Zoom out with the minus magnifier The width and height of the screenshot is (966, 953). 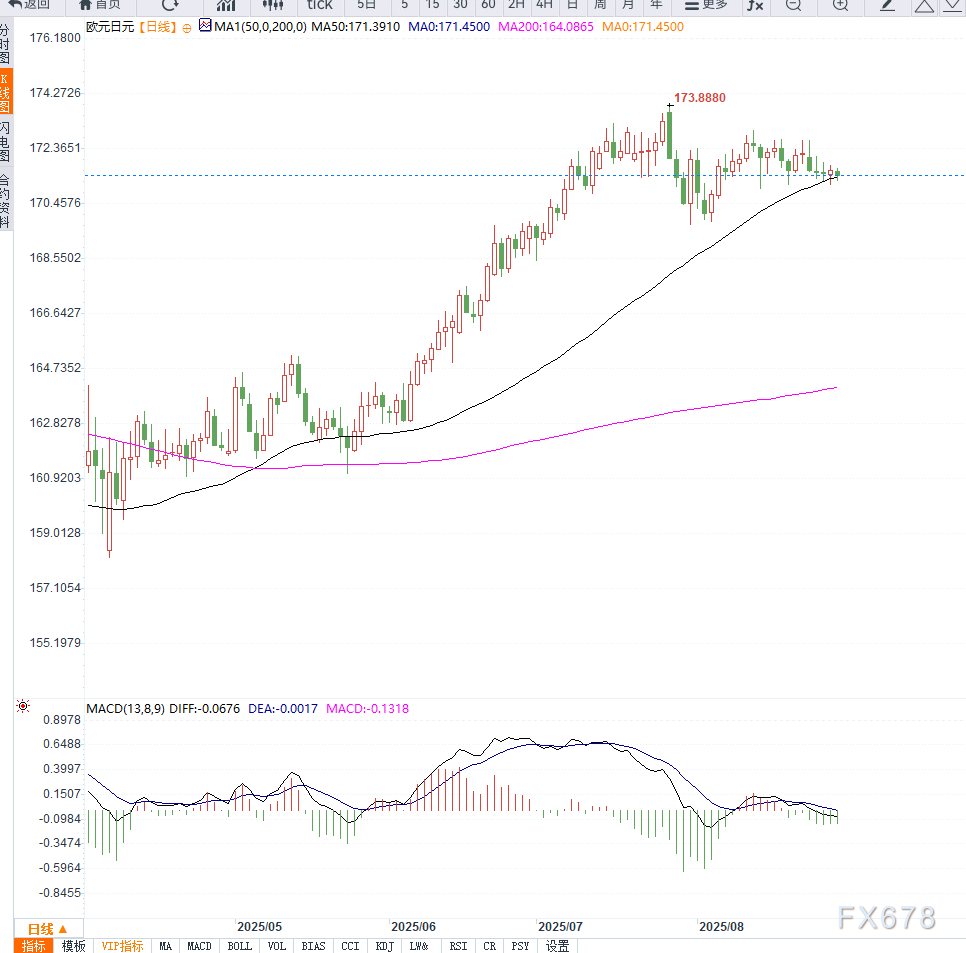click(793, 5)
